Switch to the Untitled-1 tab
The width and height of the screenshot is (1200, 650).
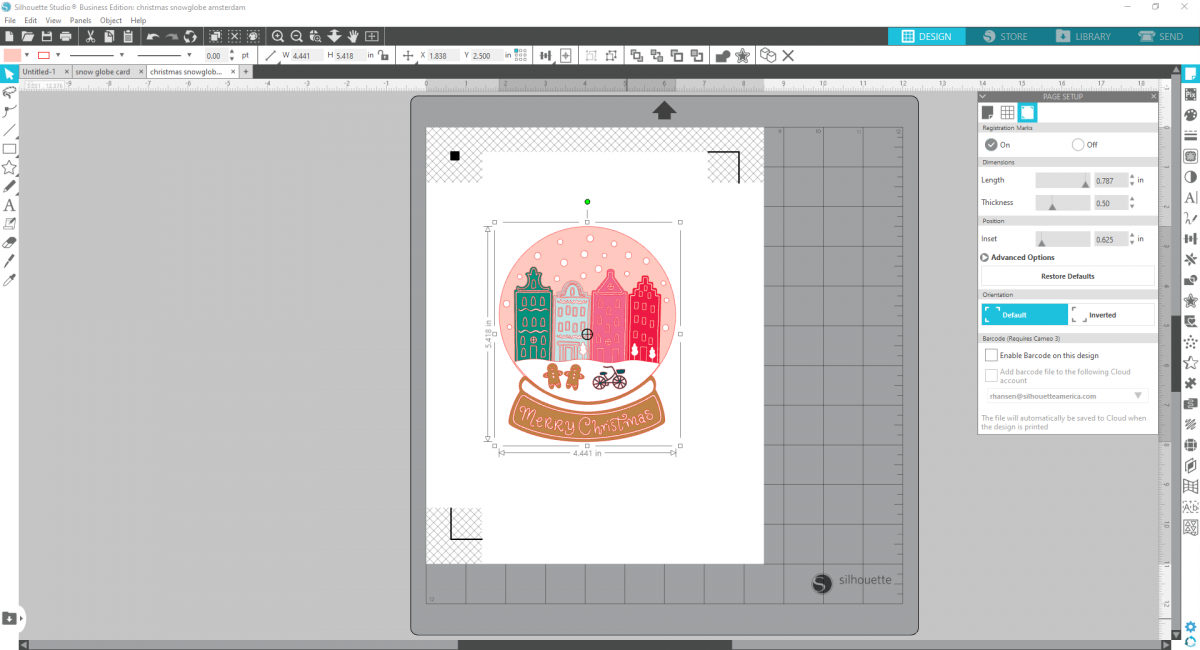pos(39,72)
